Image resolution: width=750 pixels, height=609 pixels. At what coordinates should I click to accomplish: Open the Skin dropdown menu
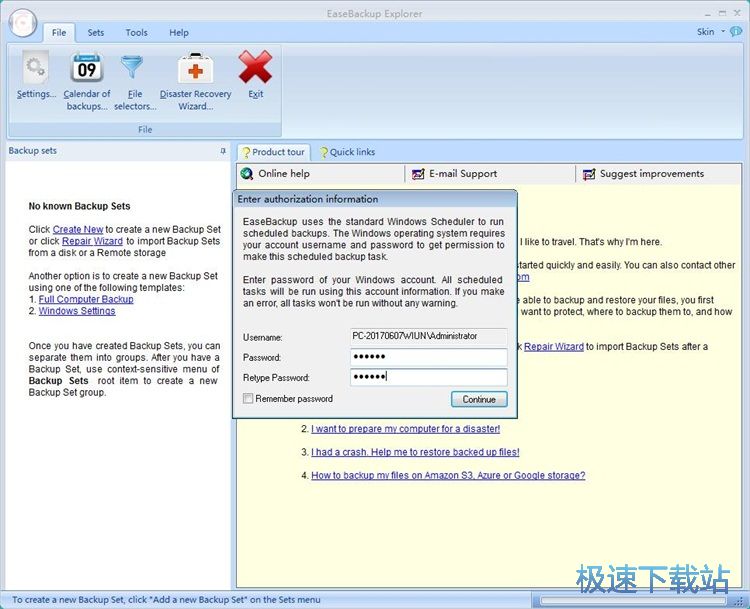coord(710,32)
